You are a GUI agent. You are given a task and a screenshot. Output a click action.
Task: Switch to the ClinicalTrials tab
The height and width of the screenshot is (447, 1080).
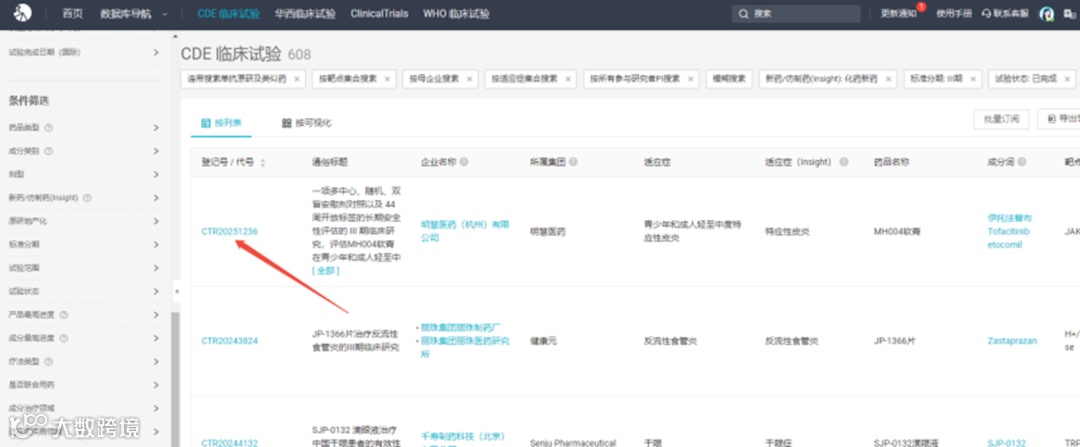pos(379,14)
